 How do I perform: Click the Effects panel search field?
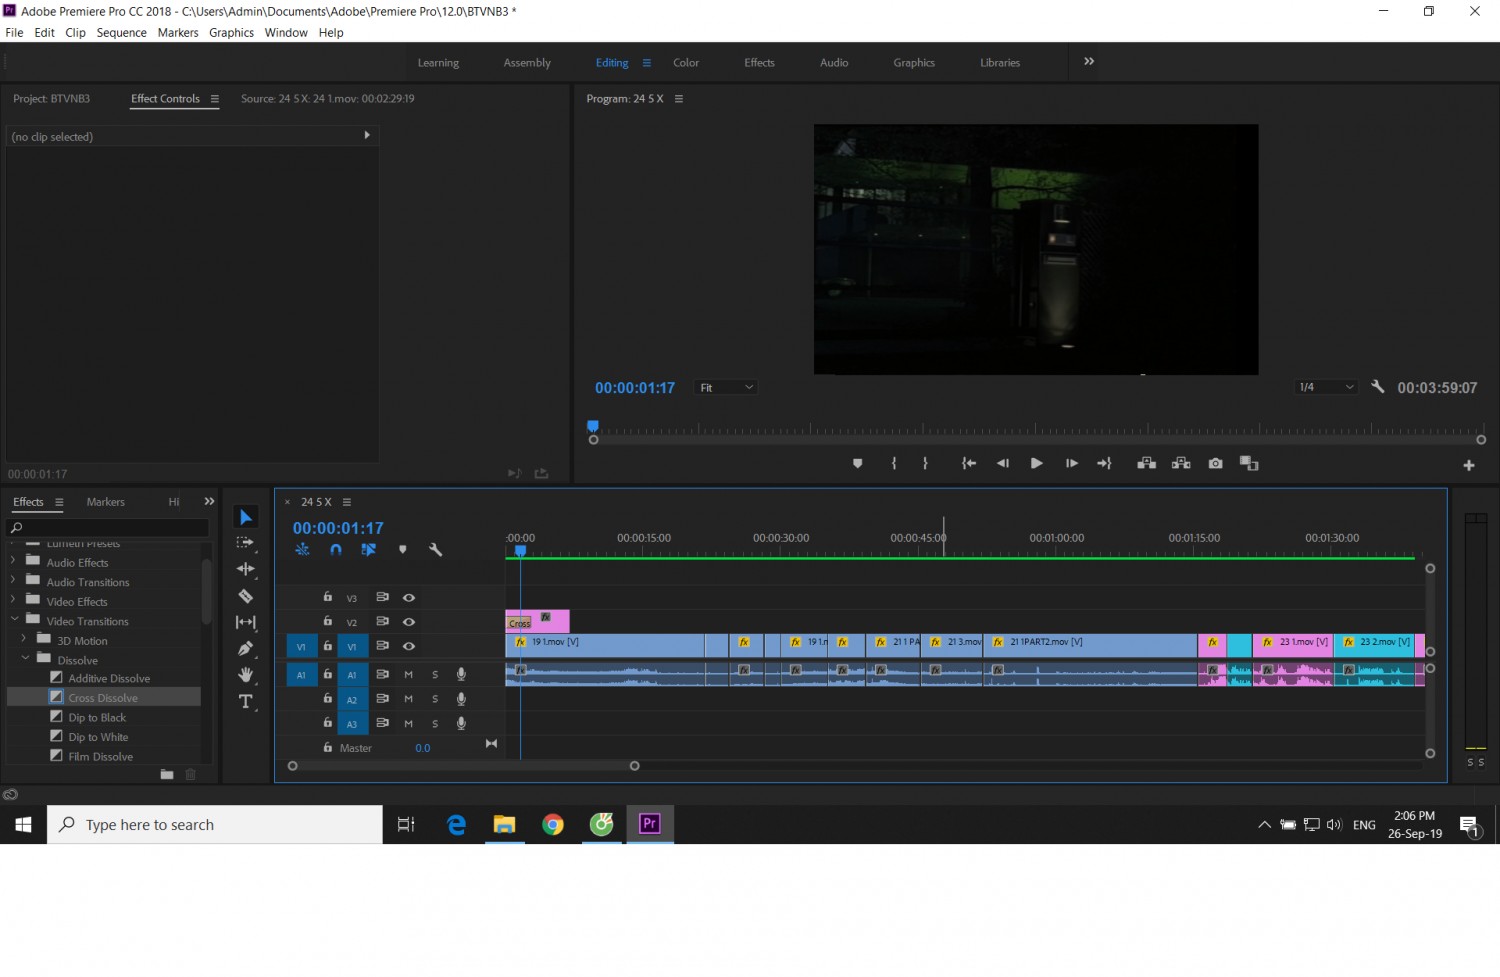click(108, 527)
